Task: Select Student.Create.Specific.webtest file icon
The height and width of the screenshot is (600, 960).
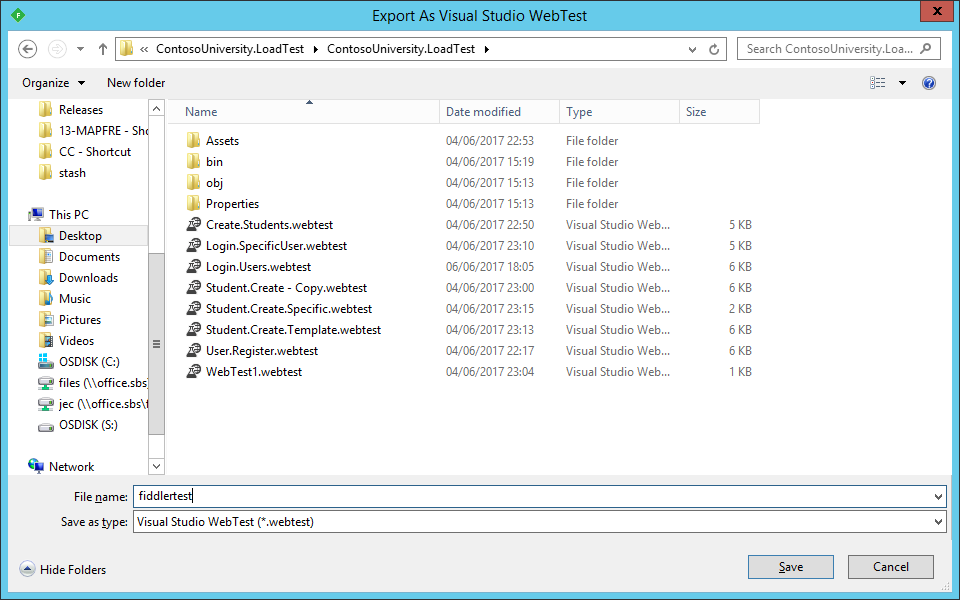Action: pos(193,309)
